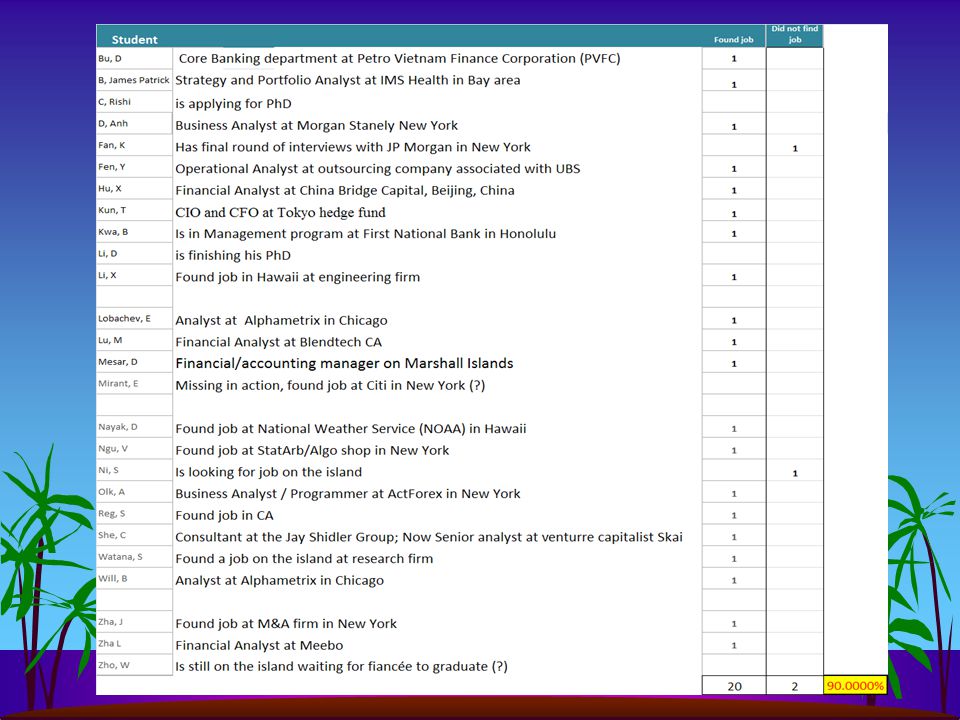Image resolution: width=960 pixels, height=720 pixels.
Task: Select CIO and CFO at Tokyo hedge fund
Action: [x=280, y=212]
